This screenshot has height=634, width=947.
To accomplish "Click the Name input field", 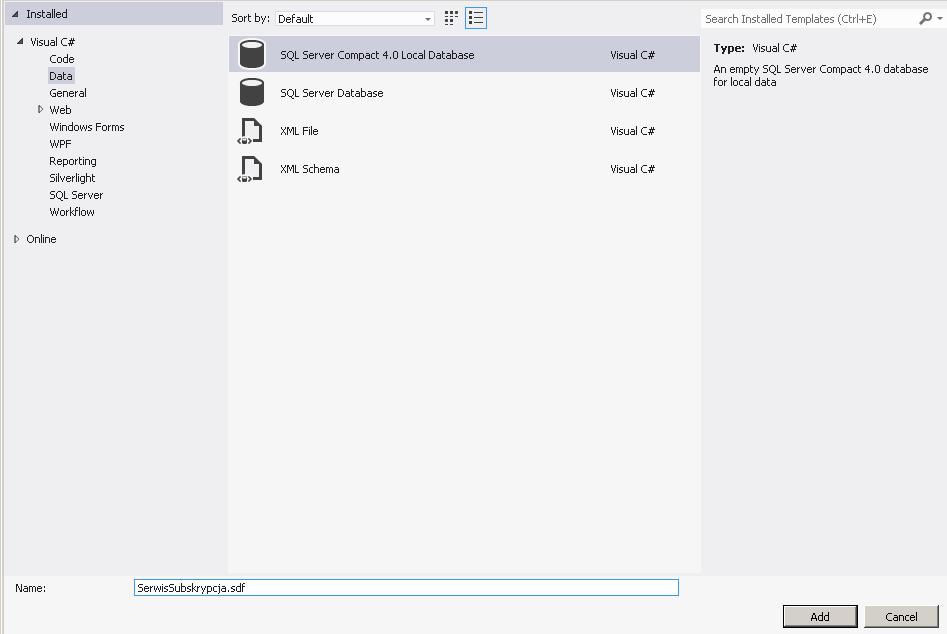I will pos(406,588).
